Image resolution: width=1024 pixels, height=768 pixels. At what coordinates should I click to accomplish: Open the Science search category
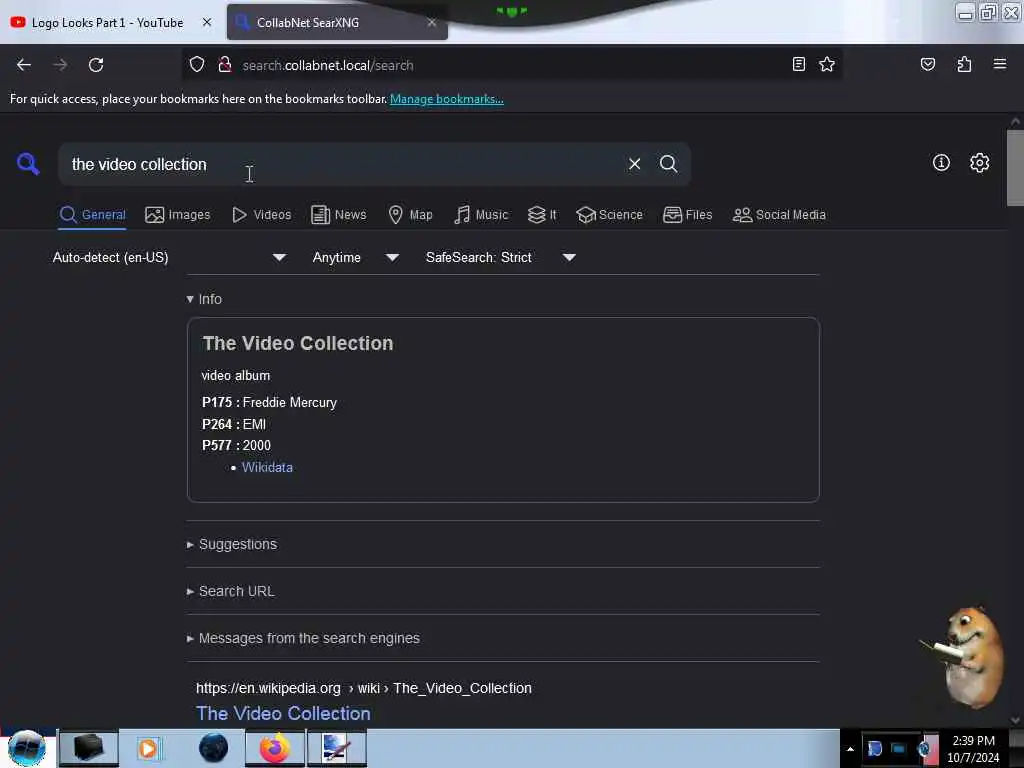(x=609, y=215)
